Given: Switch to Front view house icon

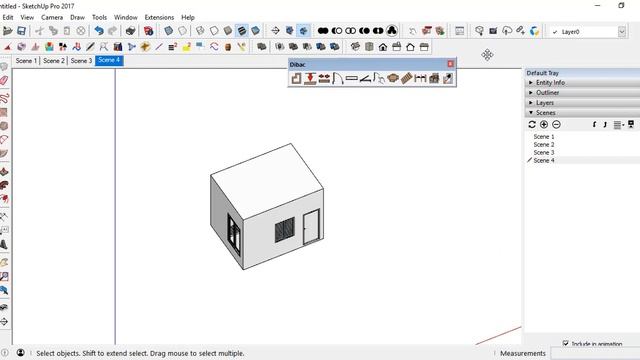Looking at the screenshot, I should pyautogui.click(x=383, y=47).
